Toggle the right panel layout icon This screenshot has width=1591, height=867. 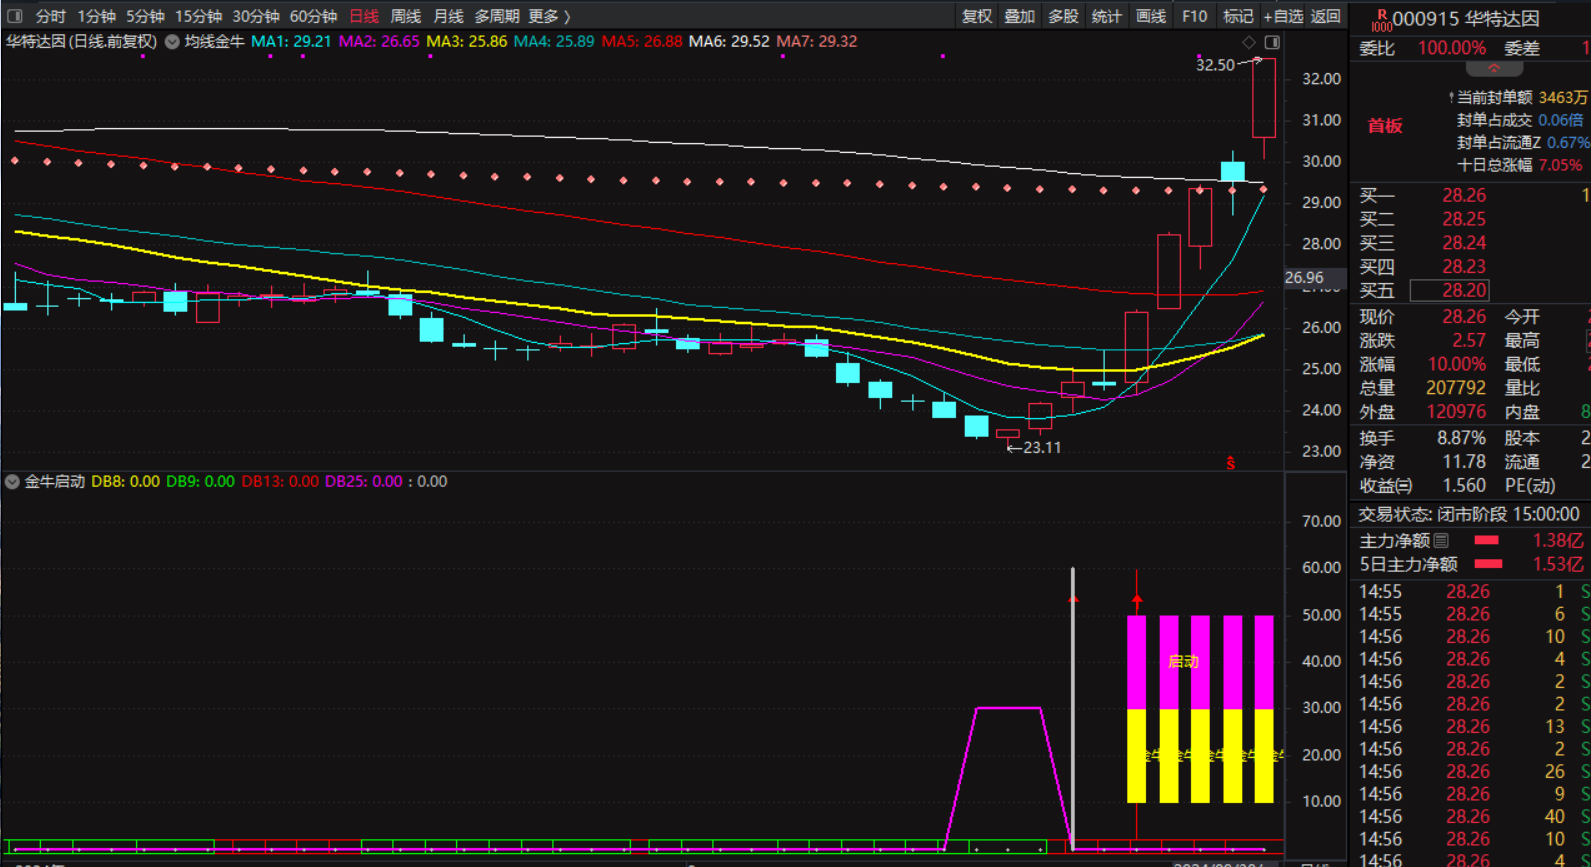coord(1272,42)
